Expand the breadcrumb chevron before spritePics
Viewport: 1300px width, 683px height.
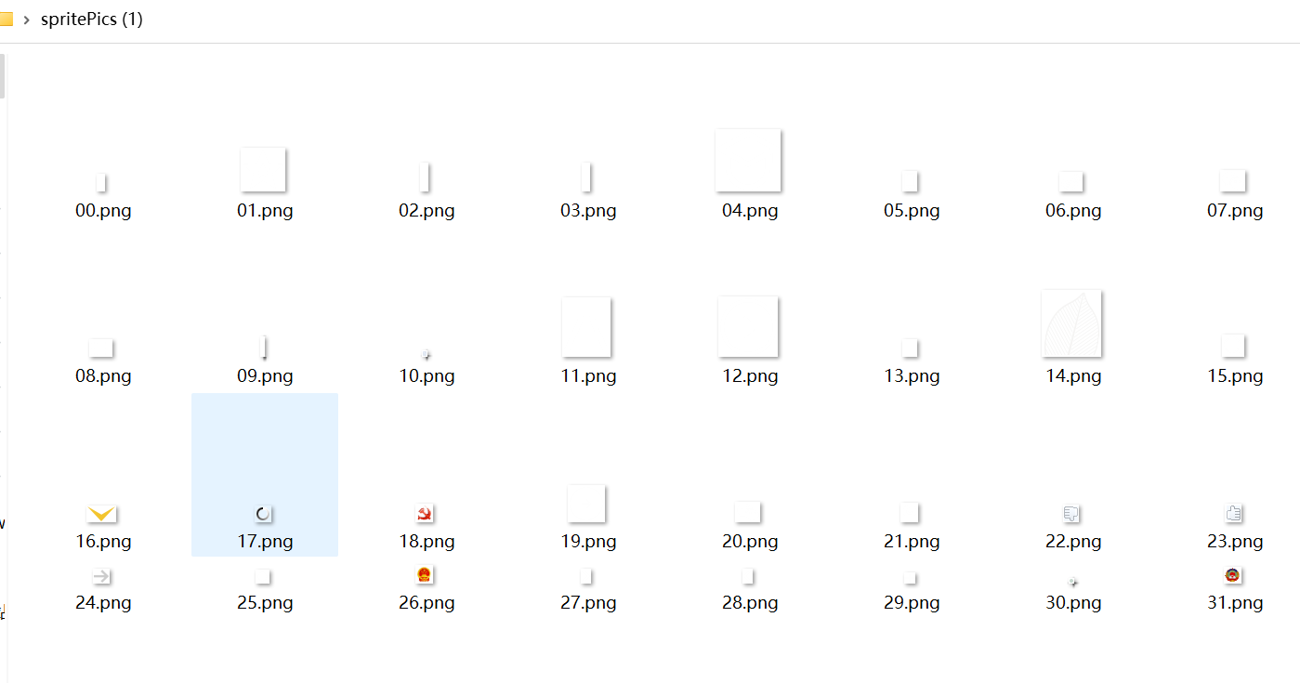[x=26, y=20]
